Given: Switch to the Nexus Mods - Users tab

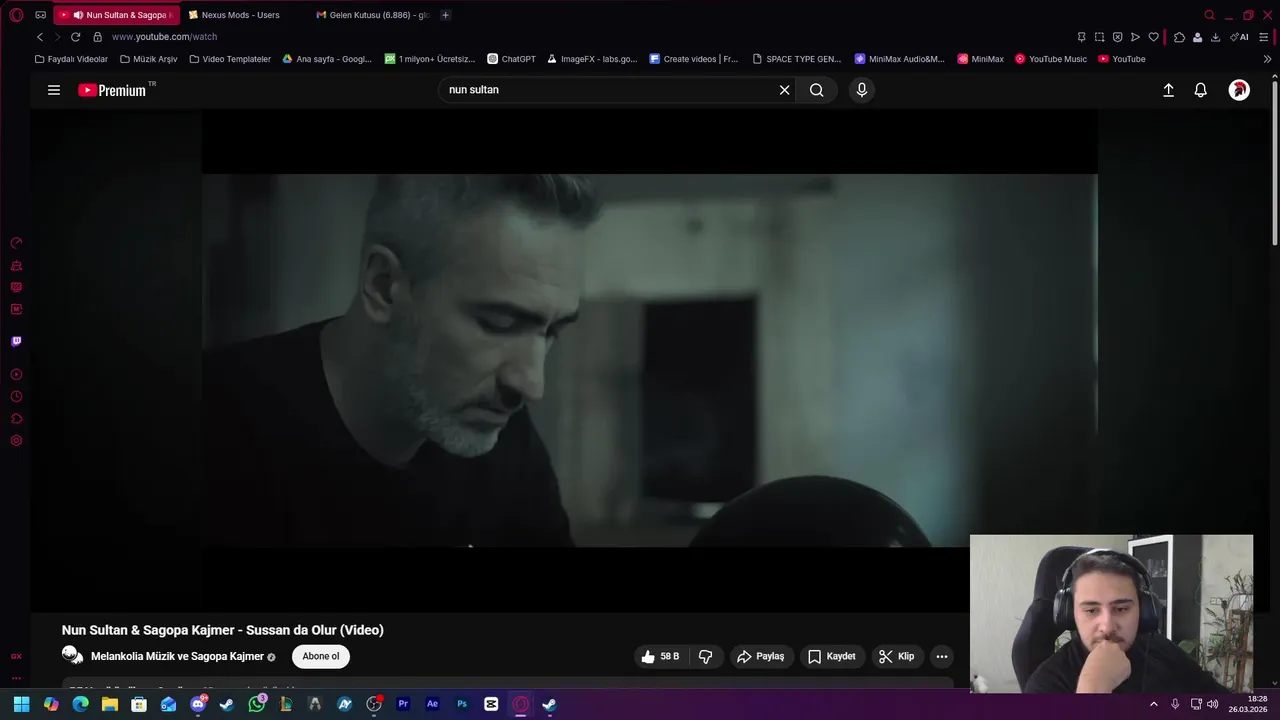Looking at the screenshot, I should click(x=240, y=15).
